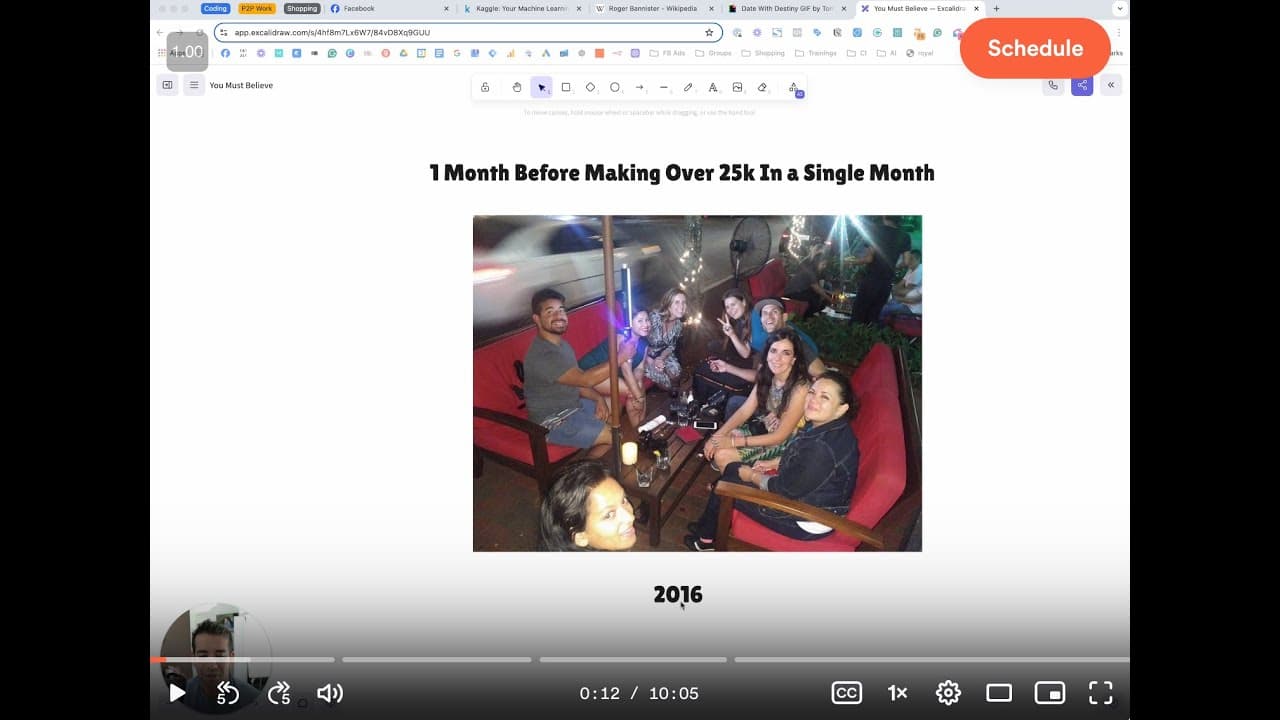1280x720 pixels.
Task: Toggle the canvas lock tool
Action: pyautogui.click(x=485, y=87)
